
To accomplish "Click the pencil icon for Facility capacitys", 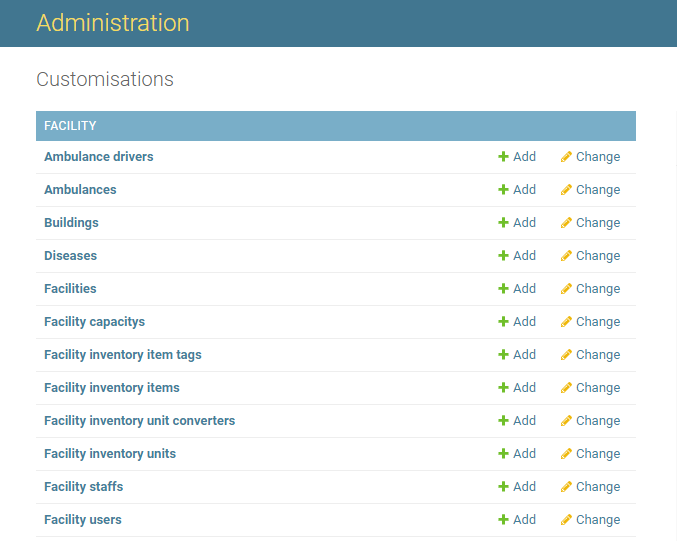I will coord(566,322).
